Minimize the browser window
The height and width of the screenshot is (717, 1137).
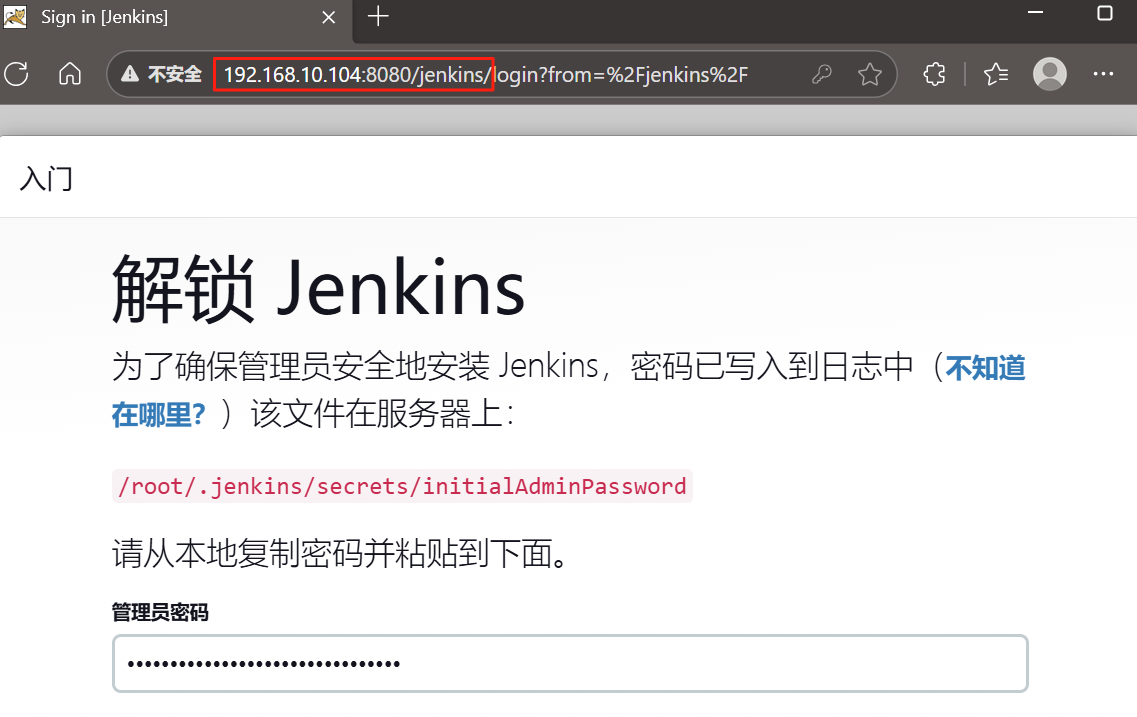coord(1035,13)
